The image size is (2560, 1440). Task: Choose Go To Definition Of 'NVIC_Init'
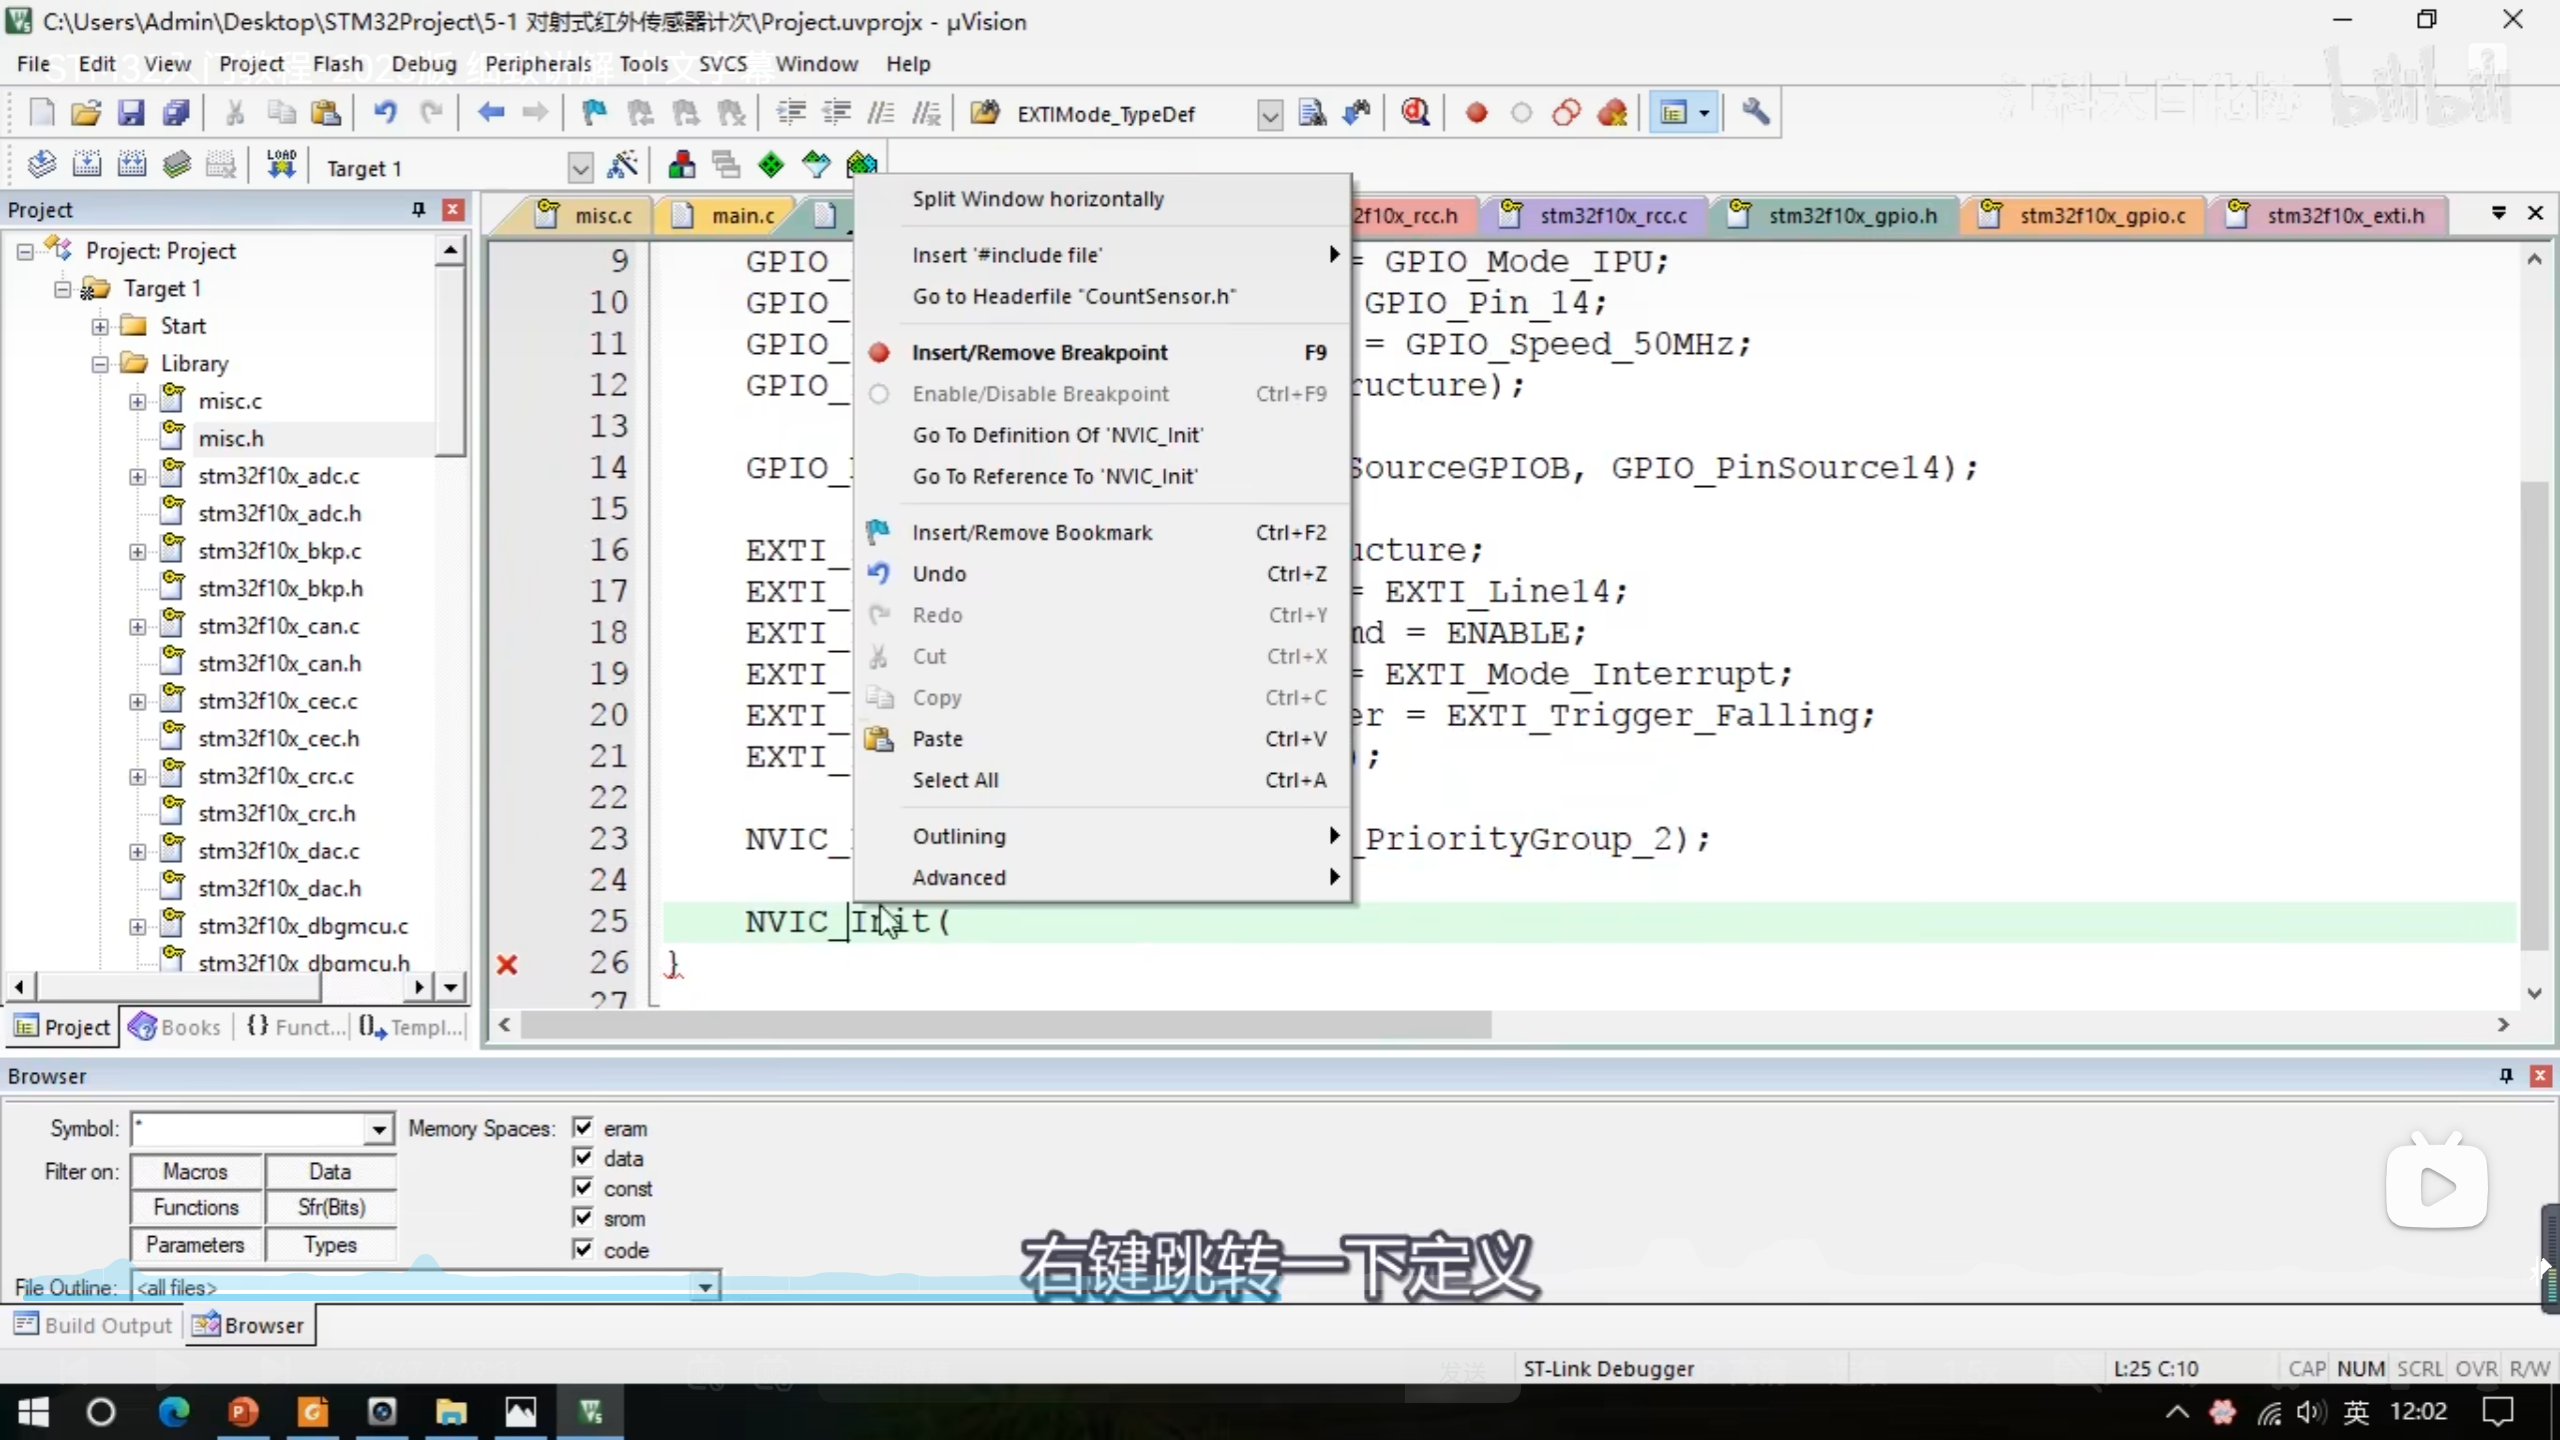[x=1057, y=435]
